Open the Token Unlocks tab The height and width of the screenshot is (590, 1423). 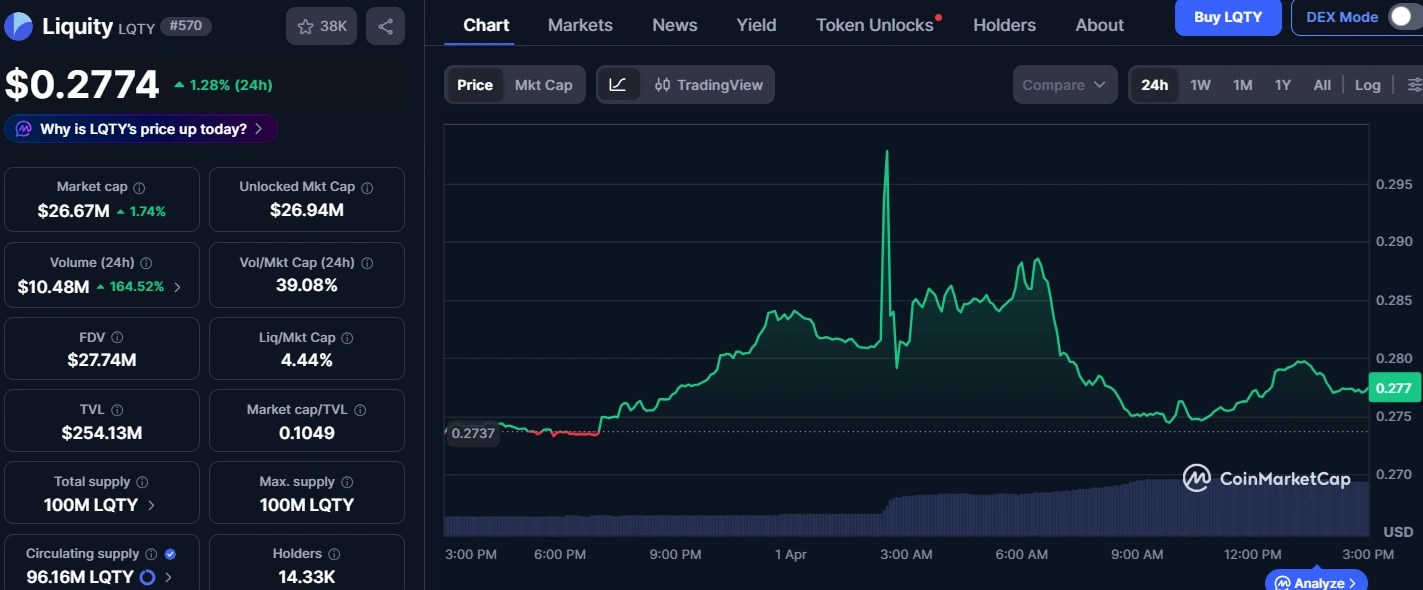tap(873, 25)
